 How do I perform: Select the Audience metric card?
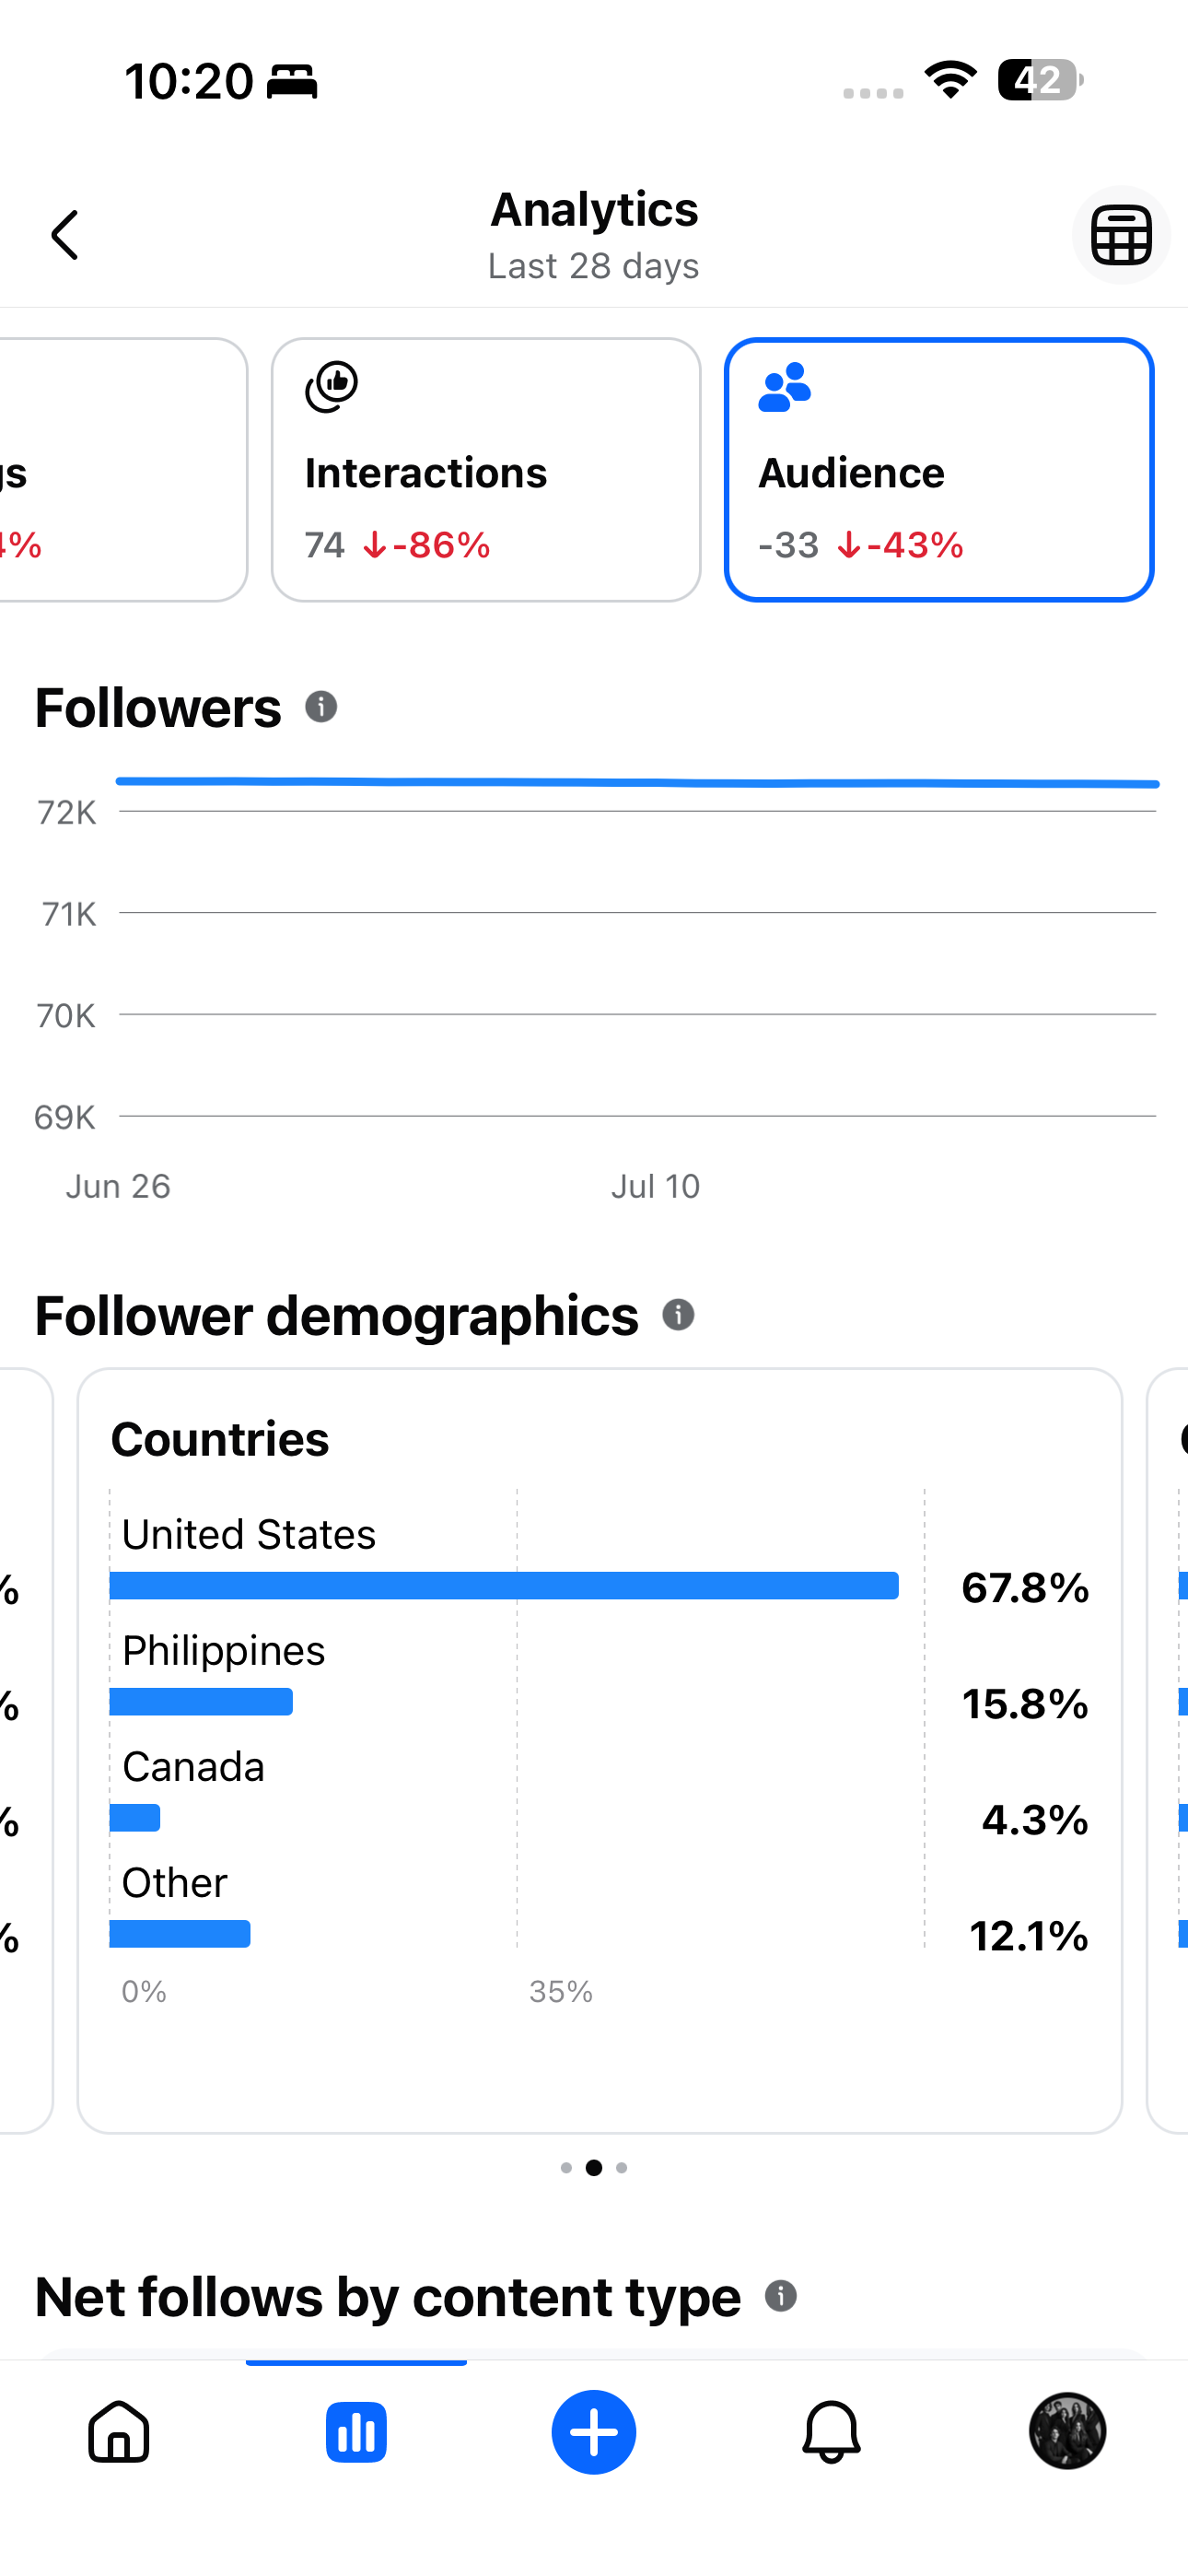[939, 470]
